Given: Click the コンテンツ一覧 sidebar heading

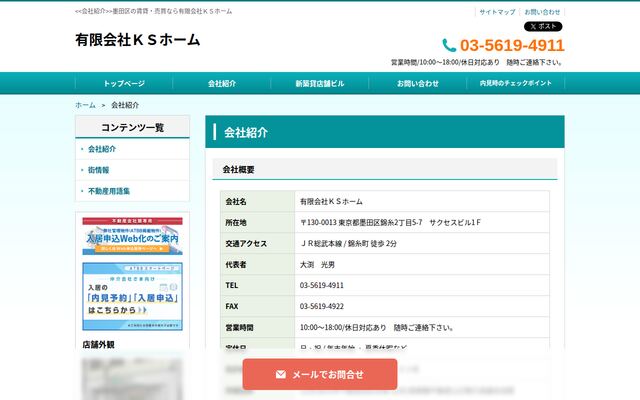Looking at the screenshot, I should click(132, 127).
